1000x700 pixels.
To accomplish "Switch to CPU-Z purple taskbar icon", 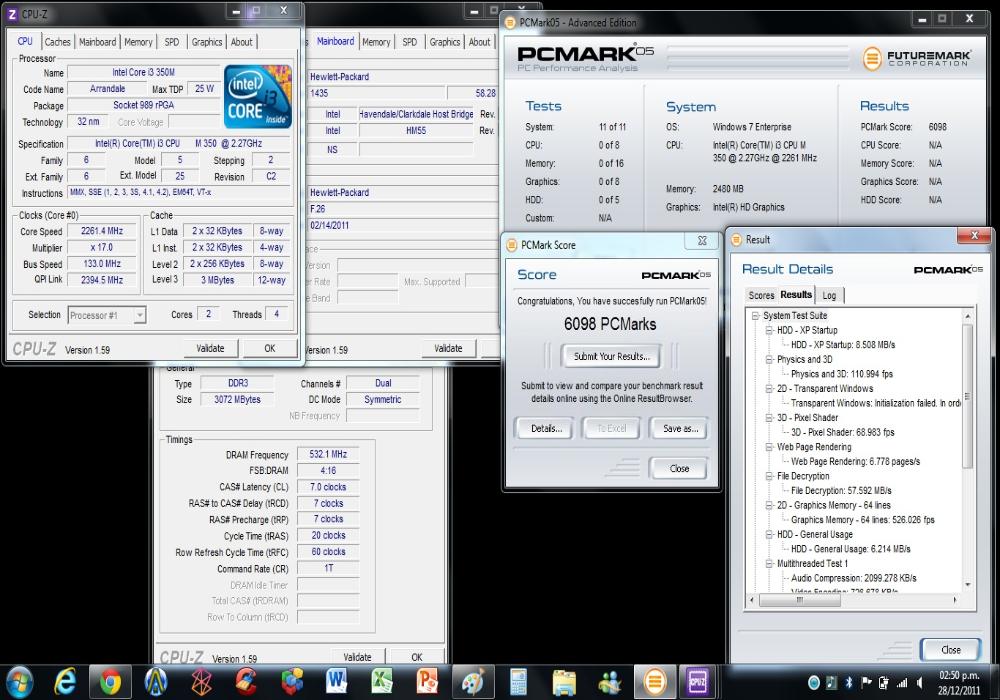I will point(698,682).
